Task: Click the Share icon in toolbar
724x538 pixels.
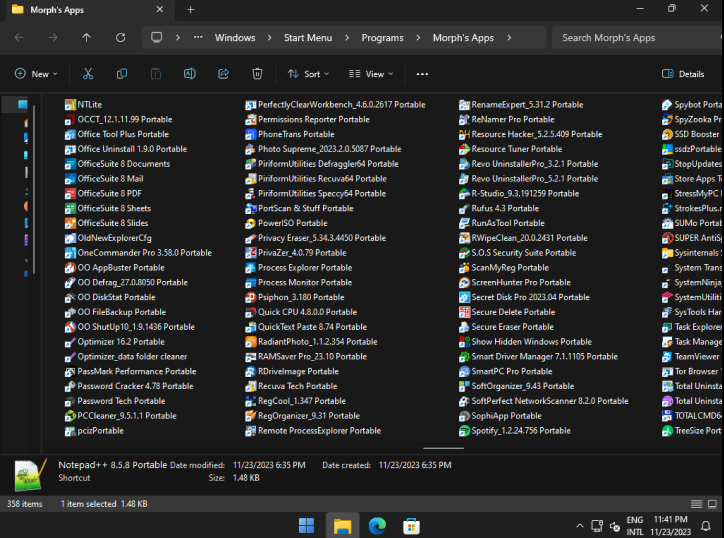Action: click(223, 74)
